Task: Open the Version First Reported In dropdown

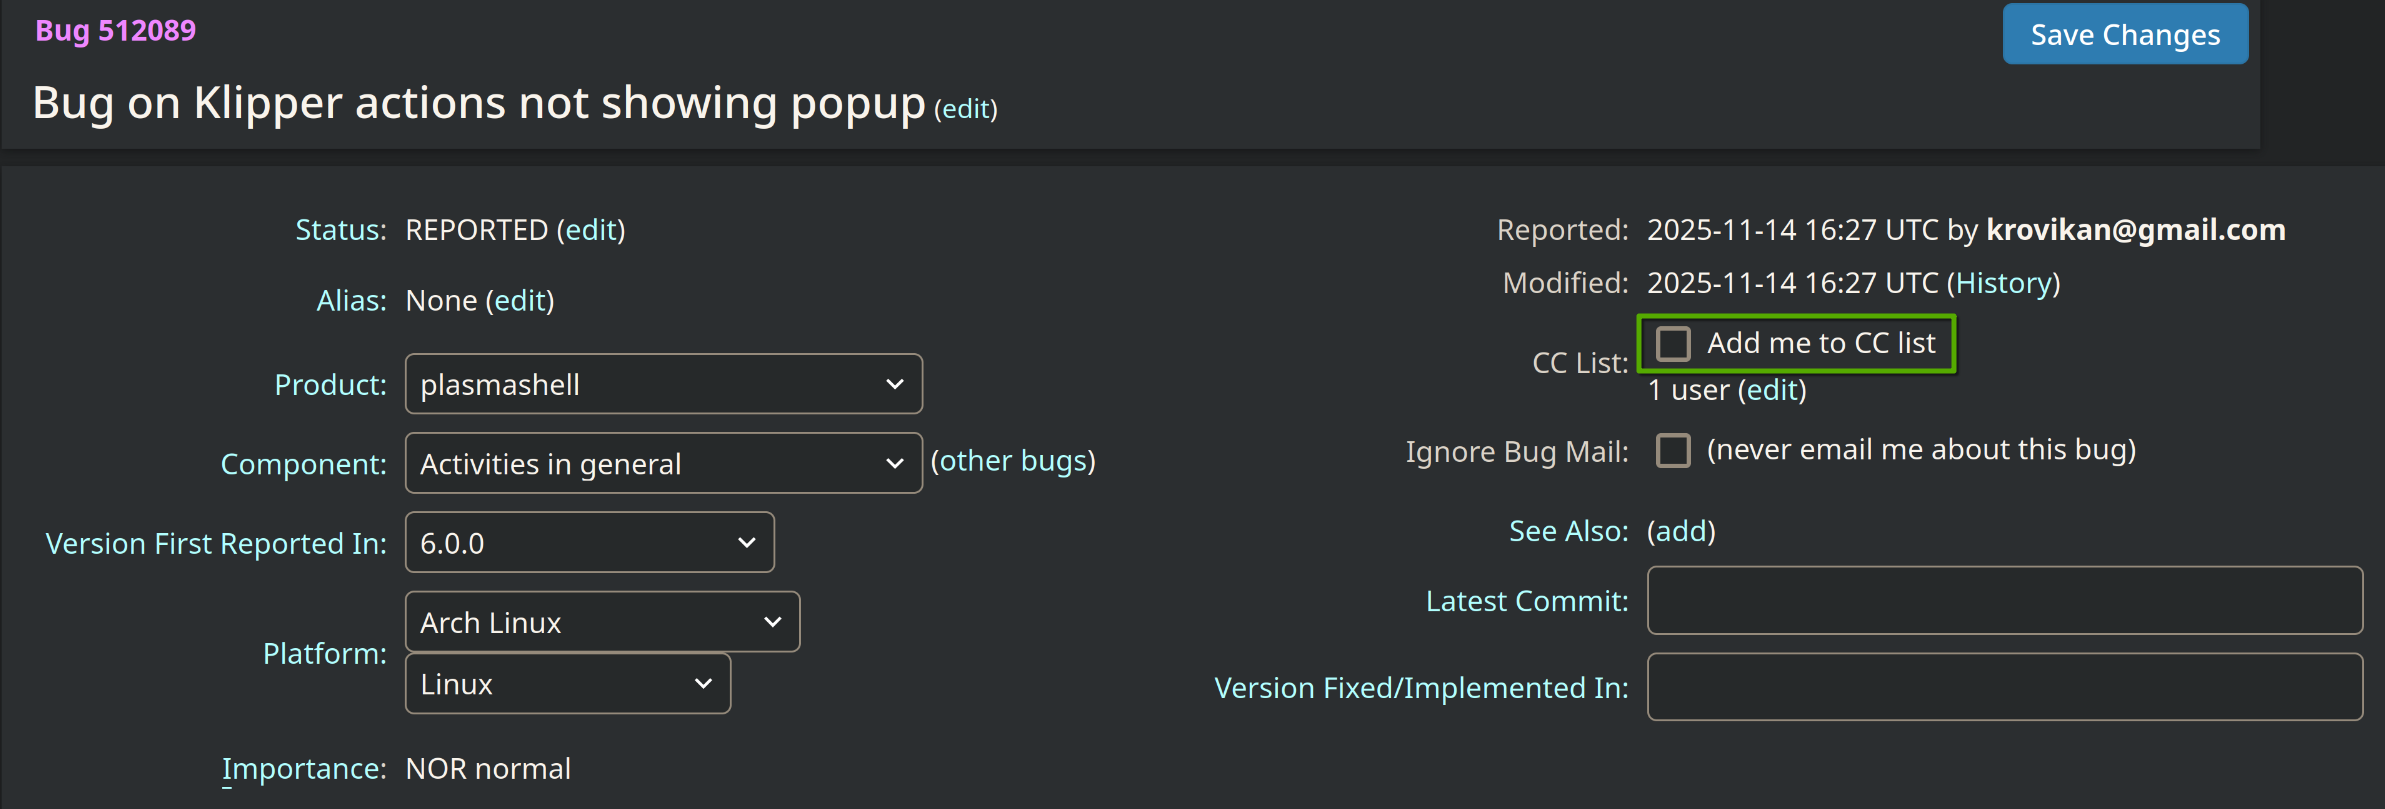Action: [589, 543]
